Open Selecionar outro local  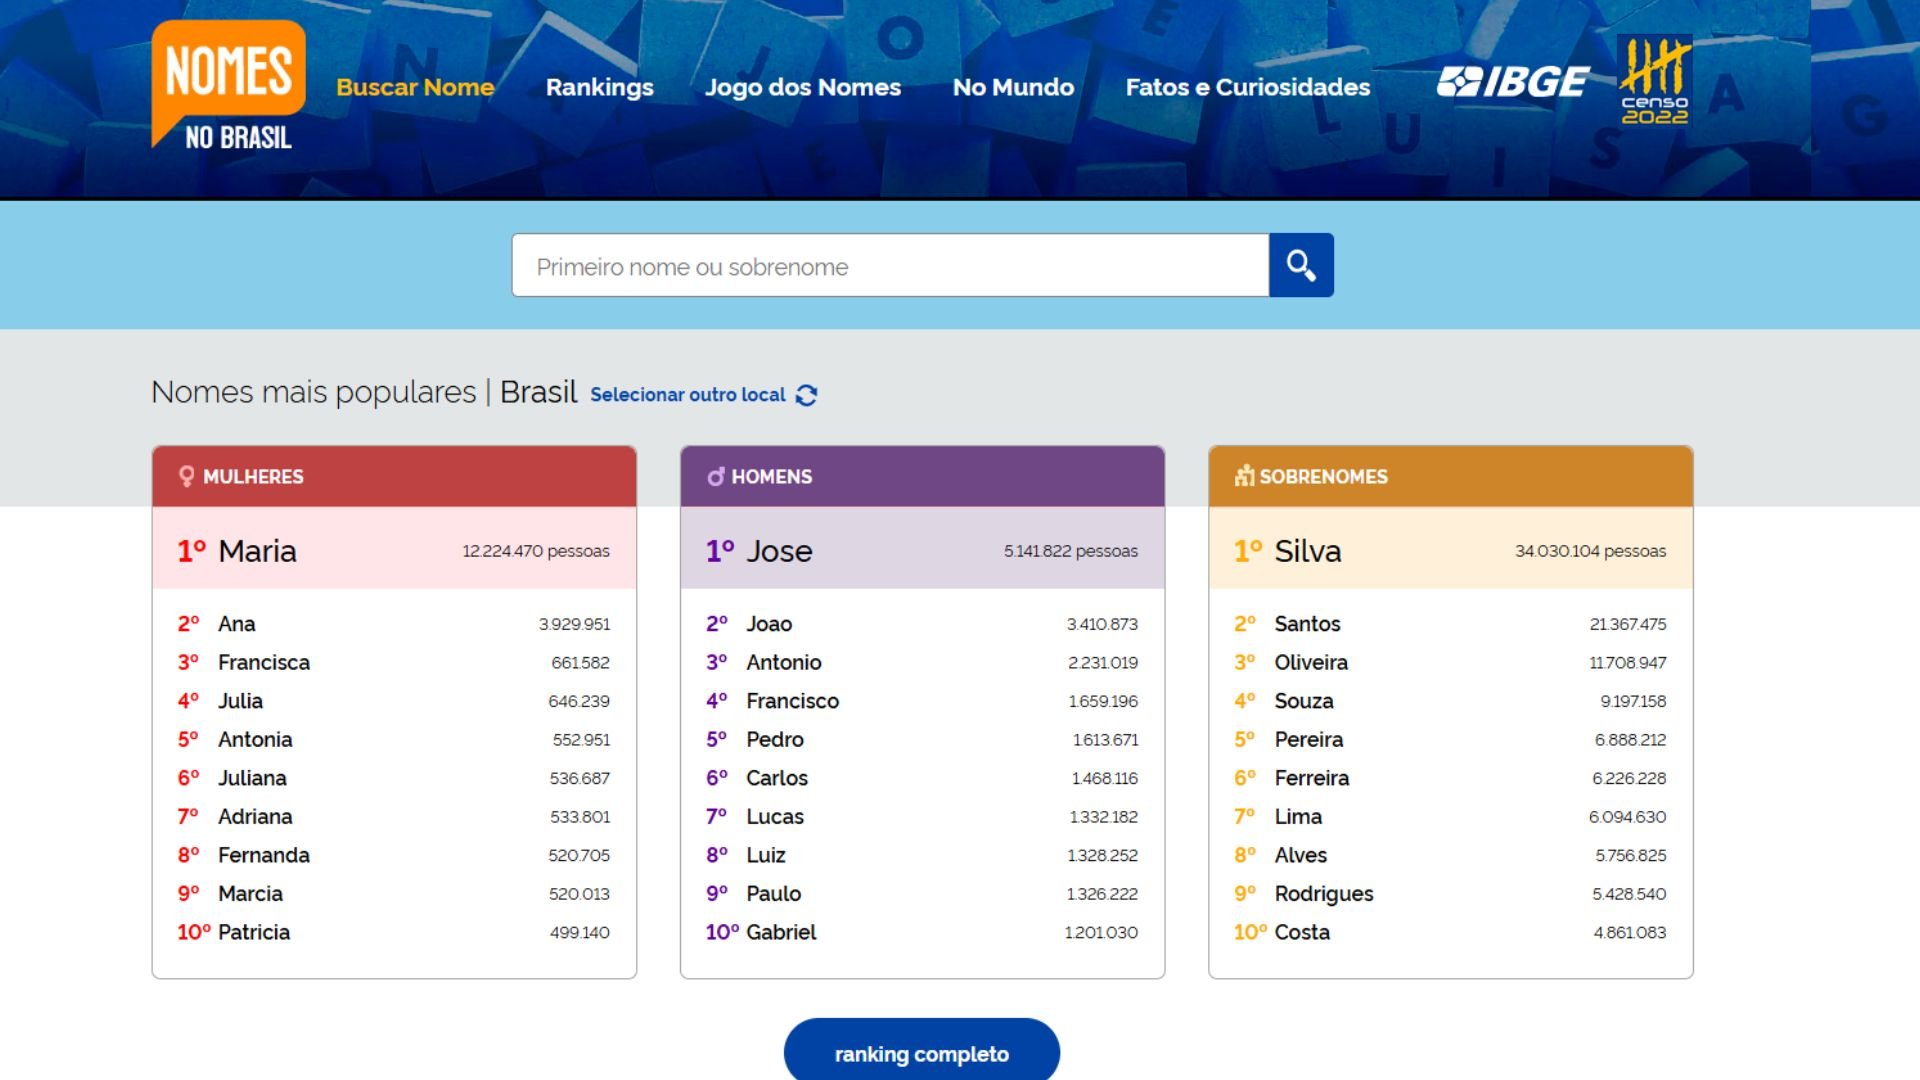tap(687, 395)
